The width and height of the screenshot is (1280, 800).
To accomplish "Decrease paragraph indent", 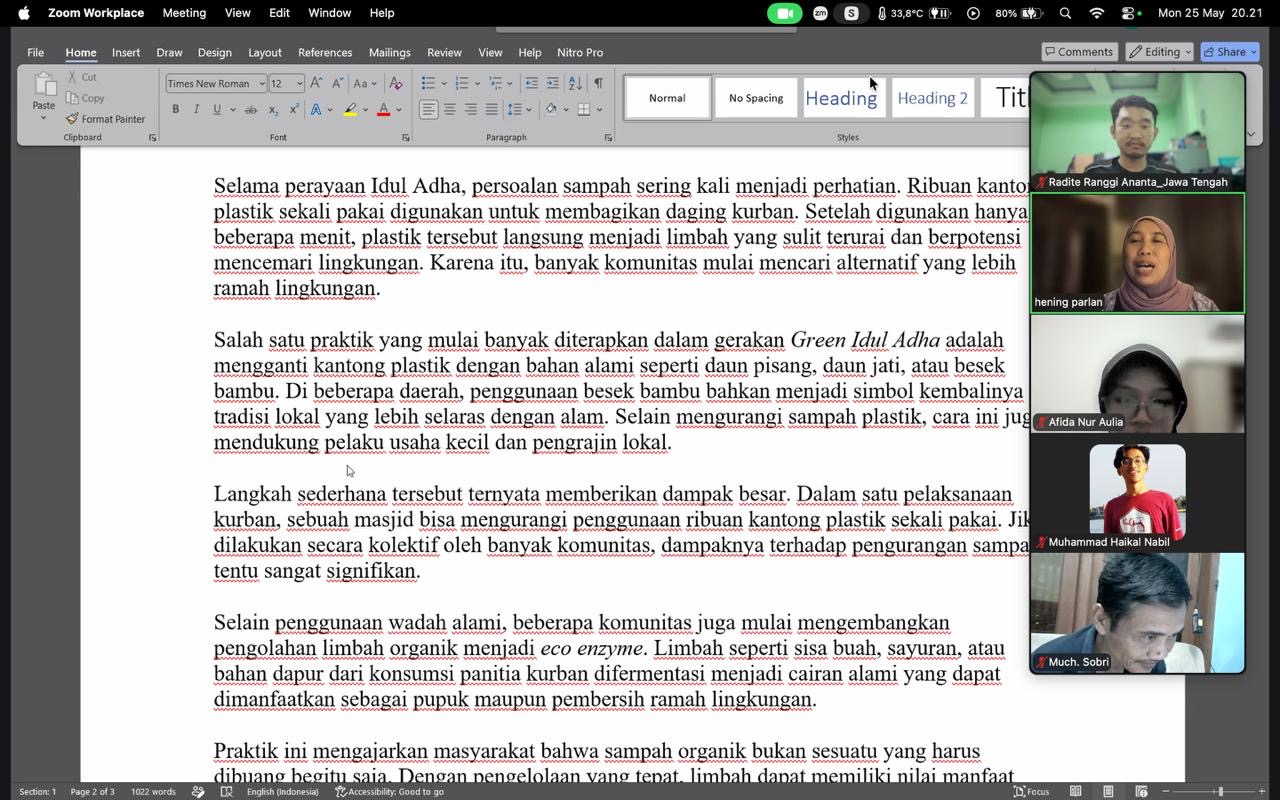I will coord(531,83).
